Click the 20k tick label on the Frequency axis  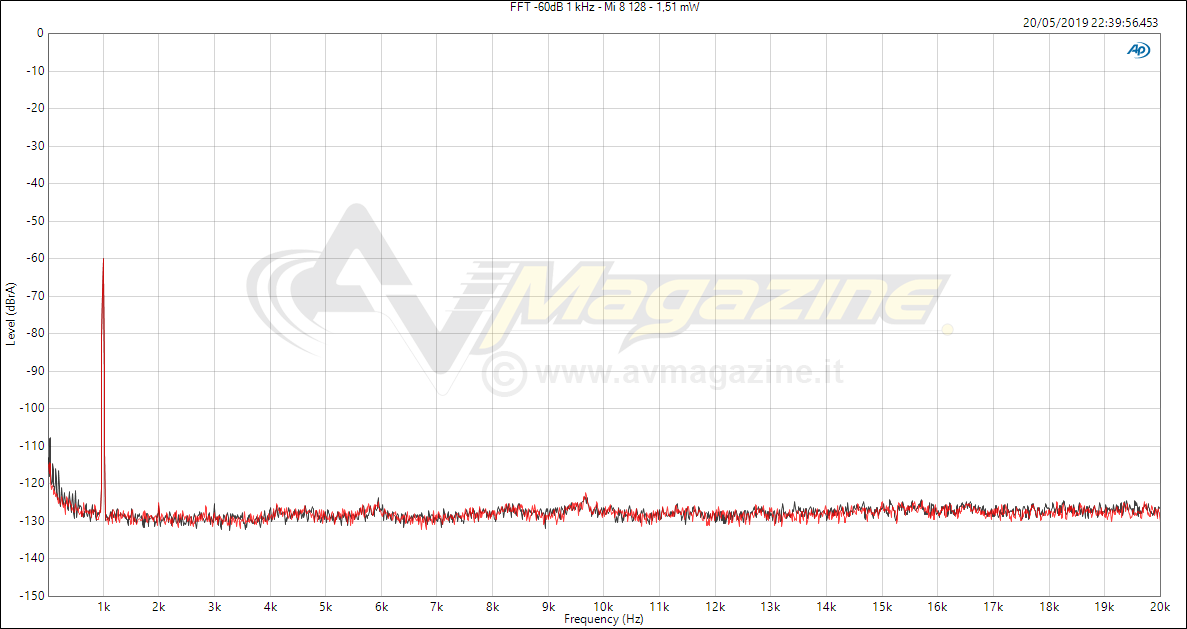pos(1160,607)
